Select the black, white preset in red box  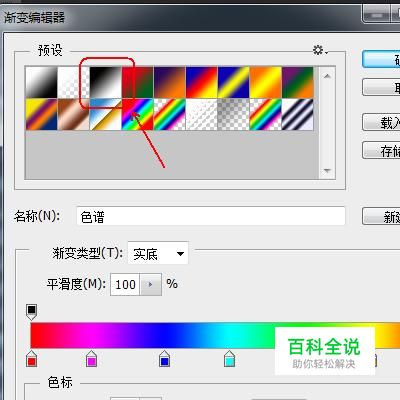coord(106,82)
